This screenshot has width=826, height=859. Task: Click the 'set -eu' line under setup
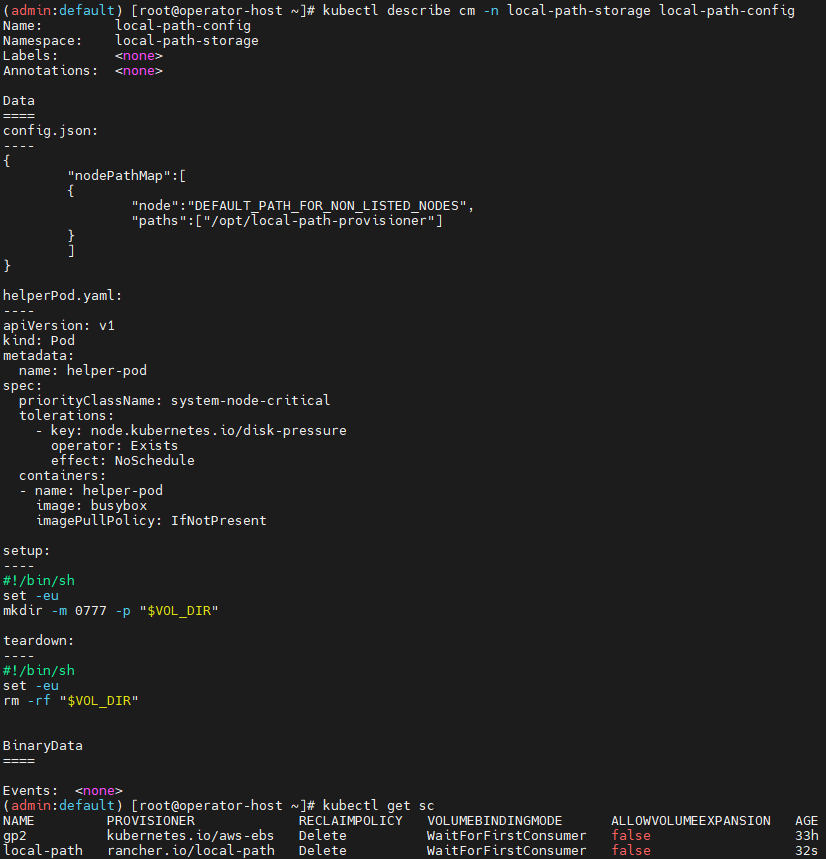pyautogui.click(x=31, y=595)
